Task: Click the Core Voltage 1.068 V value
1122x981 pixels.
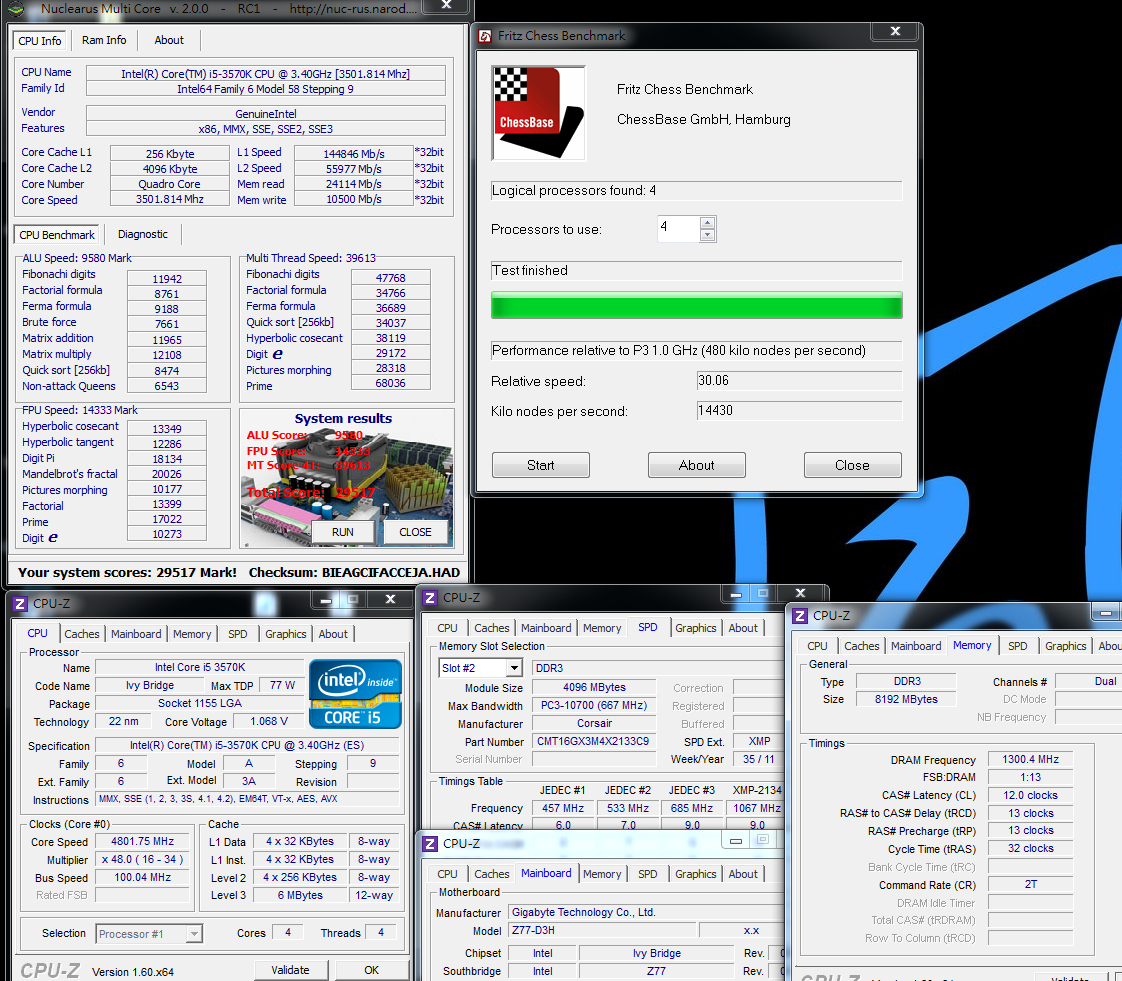Action: click(268, 721)
